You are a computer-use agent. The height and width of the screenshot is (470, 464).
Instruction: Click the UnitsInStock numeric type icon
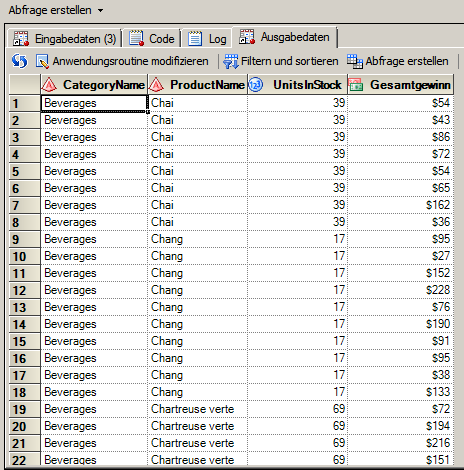[256, 85]
